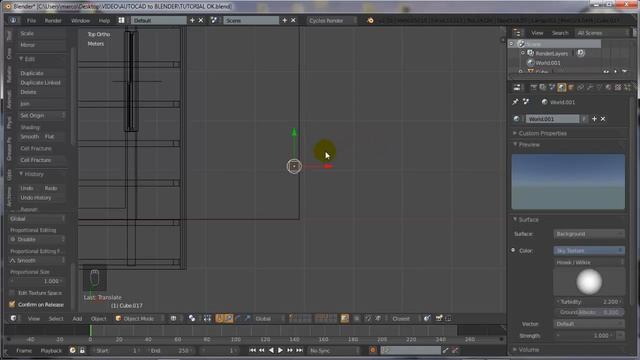This screenshot has height=360, width=640.
Task: Toggle auto keyframe record button in timeline
Action: click(x=372, y=350)
